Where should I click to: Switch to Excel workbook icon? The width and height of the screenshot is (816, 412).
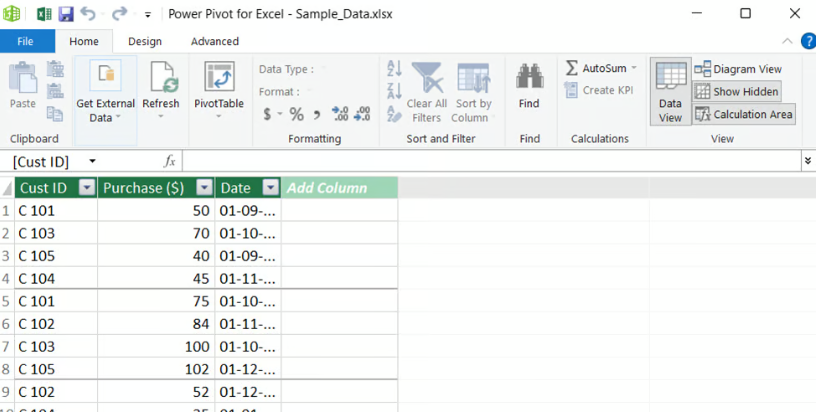tap(44, 14)
